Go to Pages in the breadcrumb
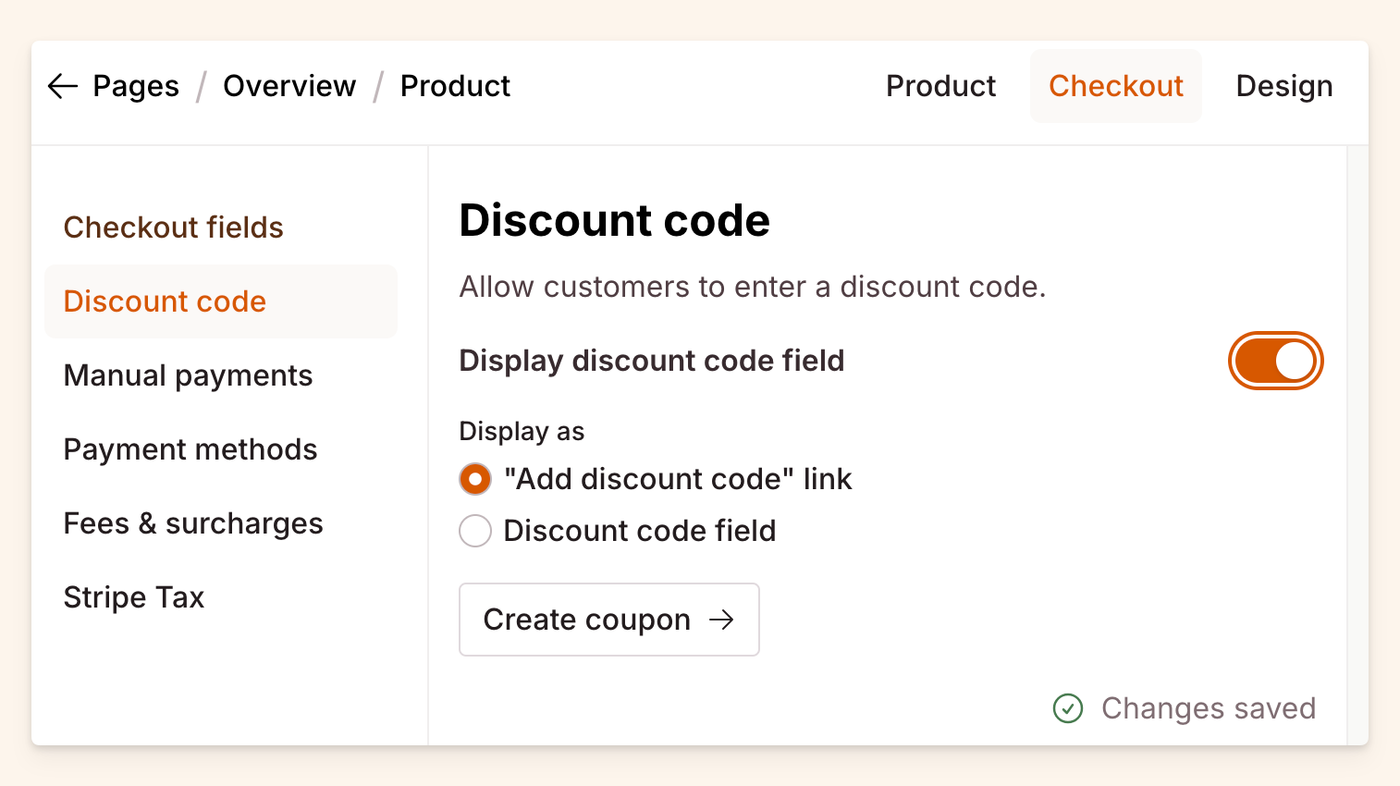1400x786 pixels. (136, 87)
